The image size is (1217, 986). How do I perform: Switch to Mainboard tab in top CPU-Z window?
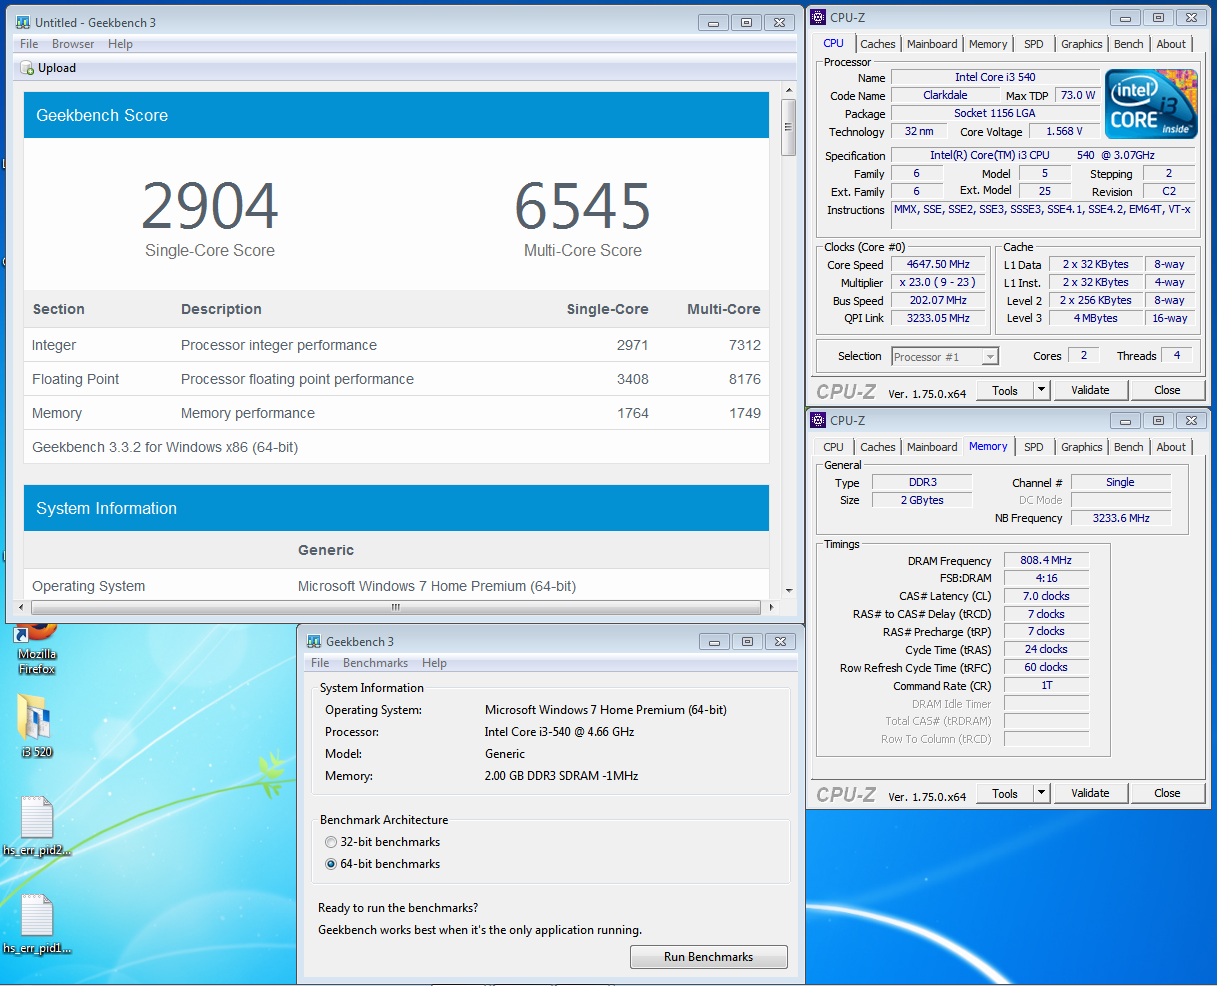[x=932, y=44]
